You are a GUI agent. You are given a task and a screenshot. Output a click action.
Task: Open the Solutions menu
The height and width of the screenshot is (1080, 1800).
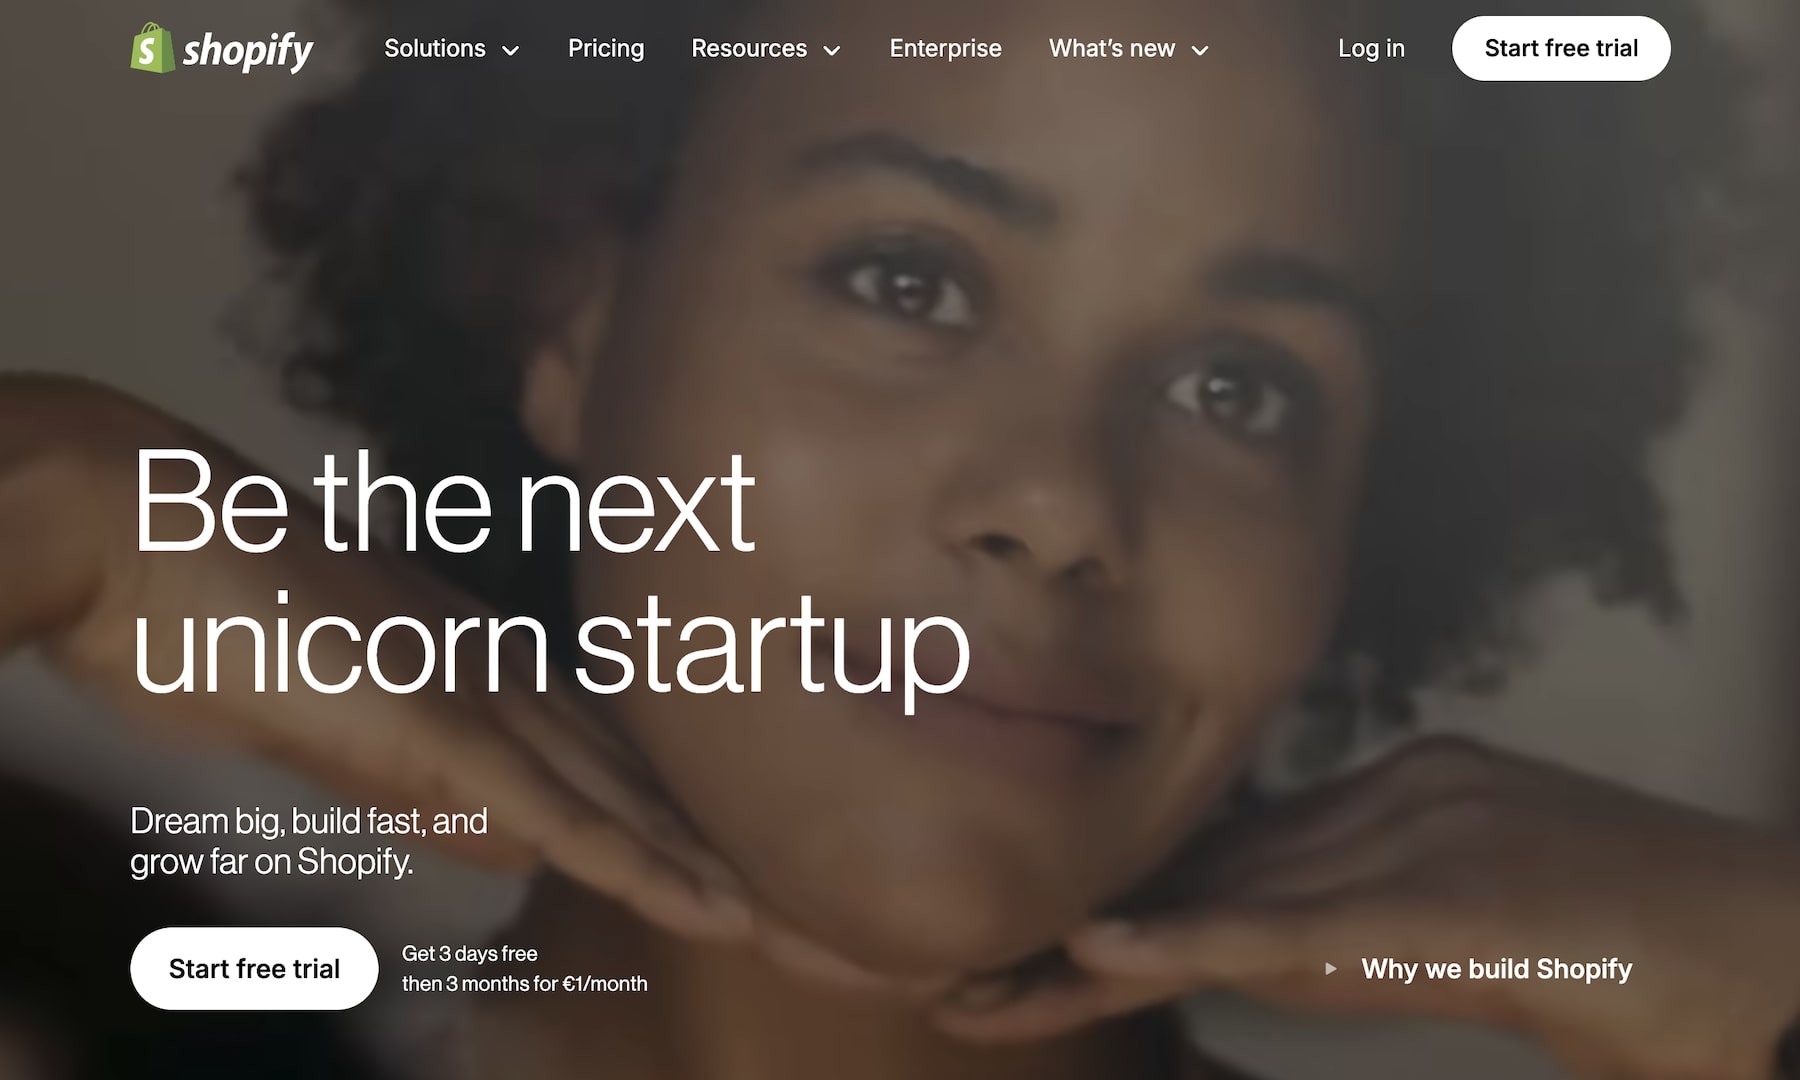pos(452,48)
